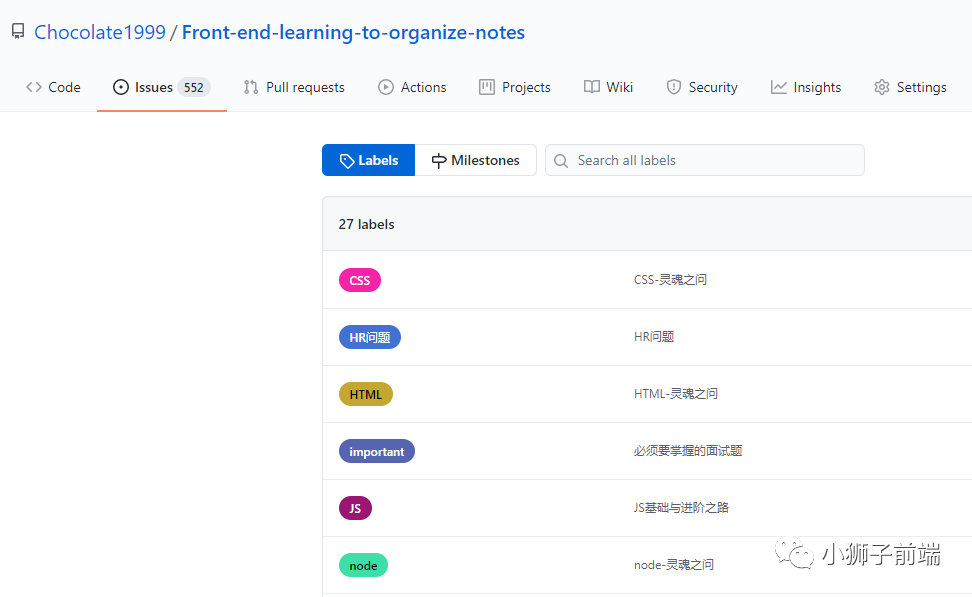Click description node-灵魂之问
Image resolution: width=972 pixels, height=597 pixels.
click(x=674, y=565)
